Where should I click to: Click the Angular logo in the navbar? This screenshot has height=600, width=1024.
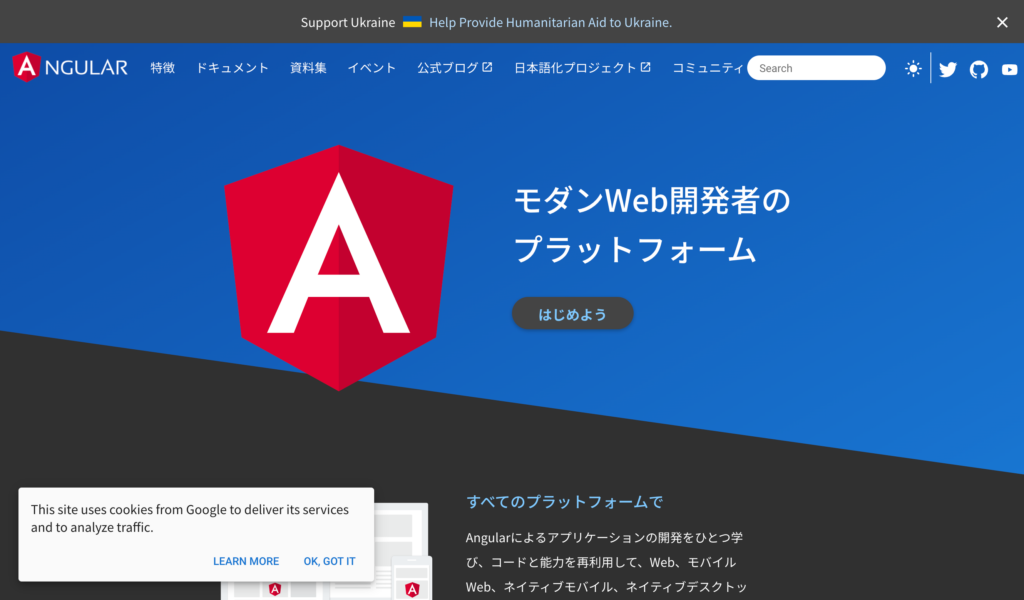click(70, 68)
